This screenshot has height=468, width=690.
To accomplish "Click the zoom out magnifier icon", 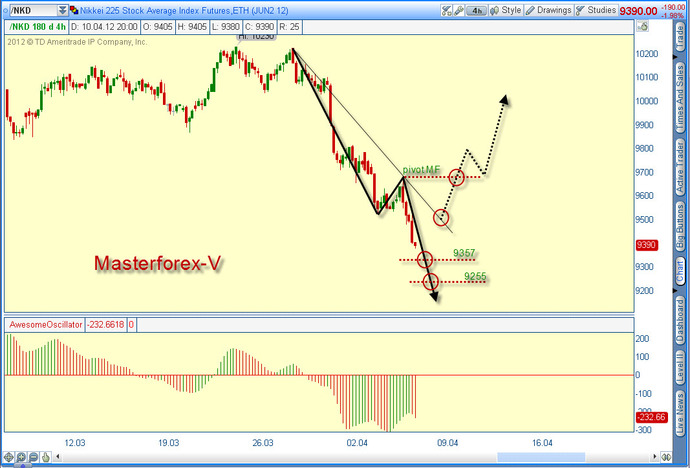I will click(x=33, y=457).
